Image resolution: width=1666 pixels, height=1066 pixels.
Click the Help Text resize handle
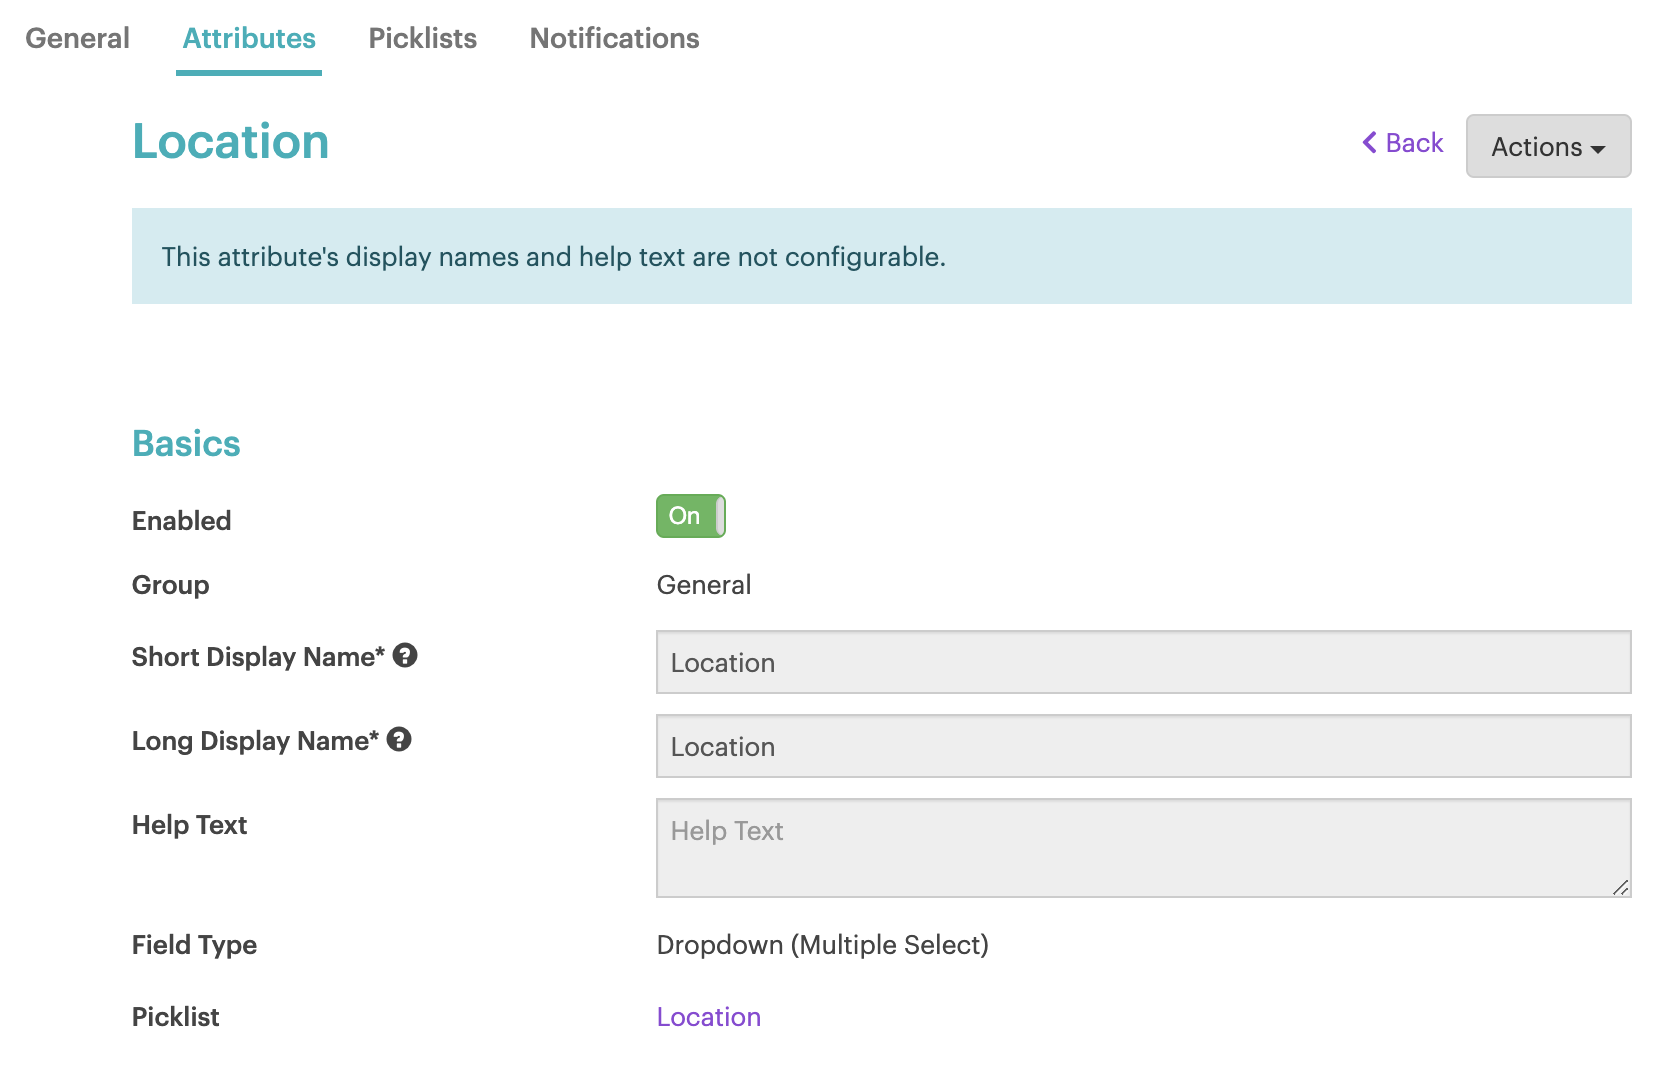coord(1620,887)
